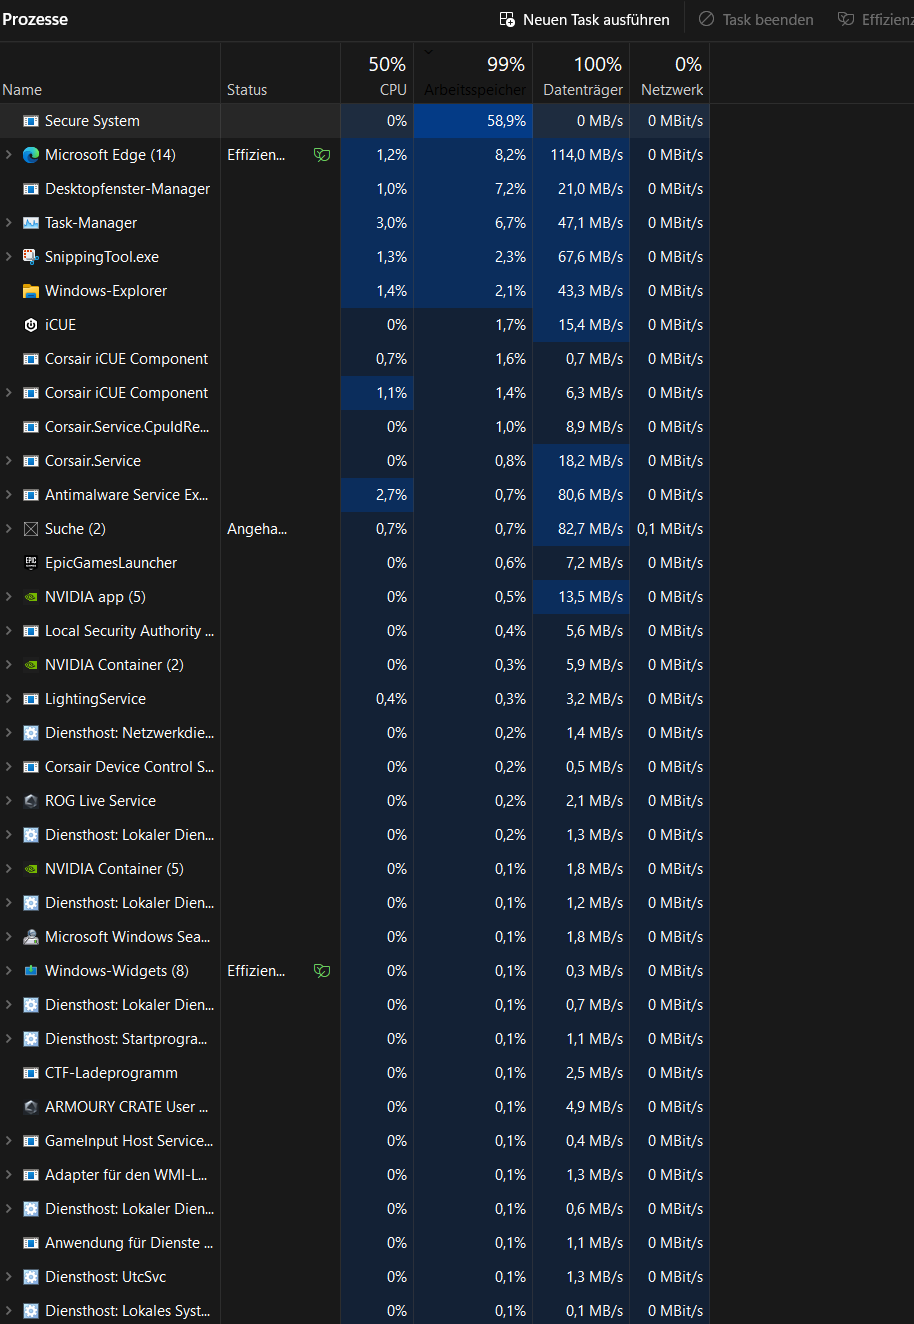
Task: Sort by Arbeitsspeicher column header
Action: point(473,74)
